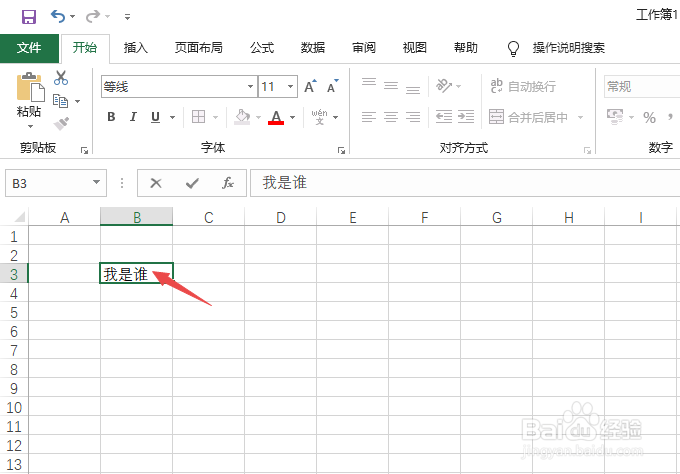Click the Enter checkmark in formula bar

click(192, 183)
